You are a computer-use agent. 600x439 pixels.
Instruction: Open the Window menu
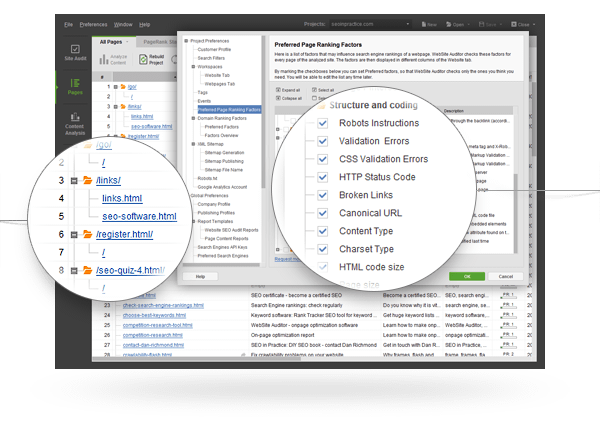pos(123,24)
